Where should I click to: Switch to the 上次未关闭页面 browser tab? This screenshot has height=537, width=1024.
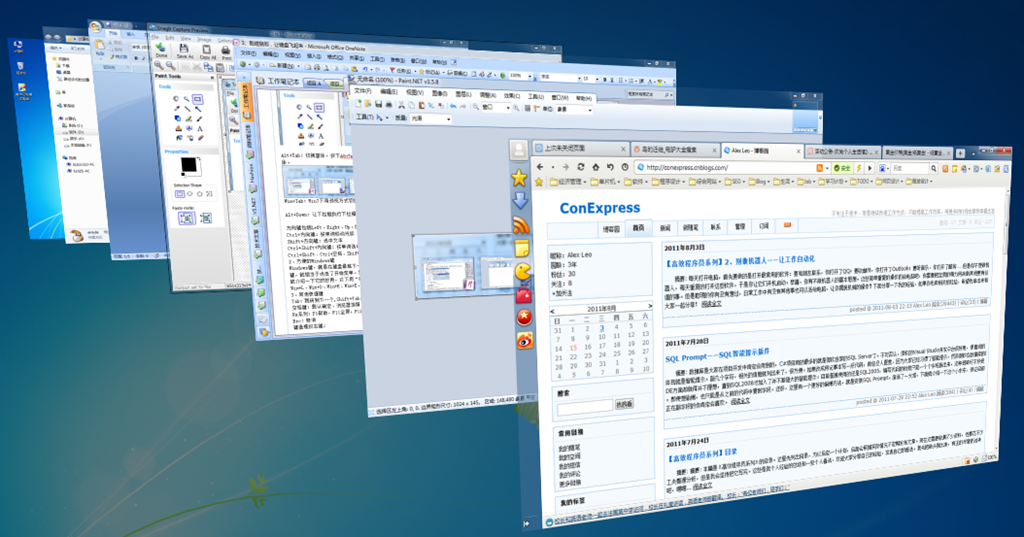pos(581,150)
